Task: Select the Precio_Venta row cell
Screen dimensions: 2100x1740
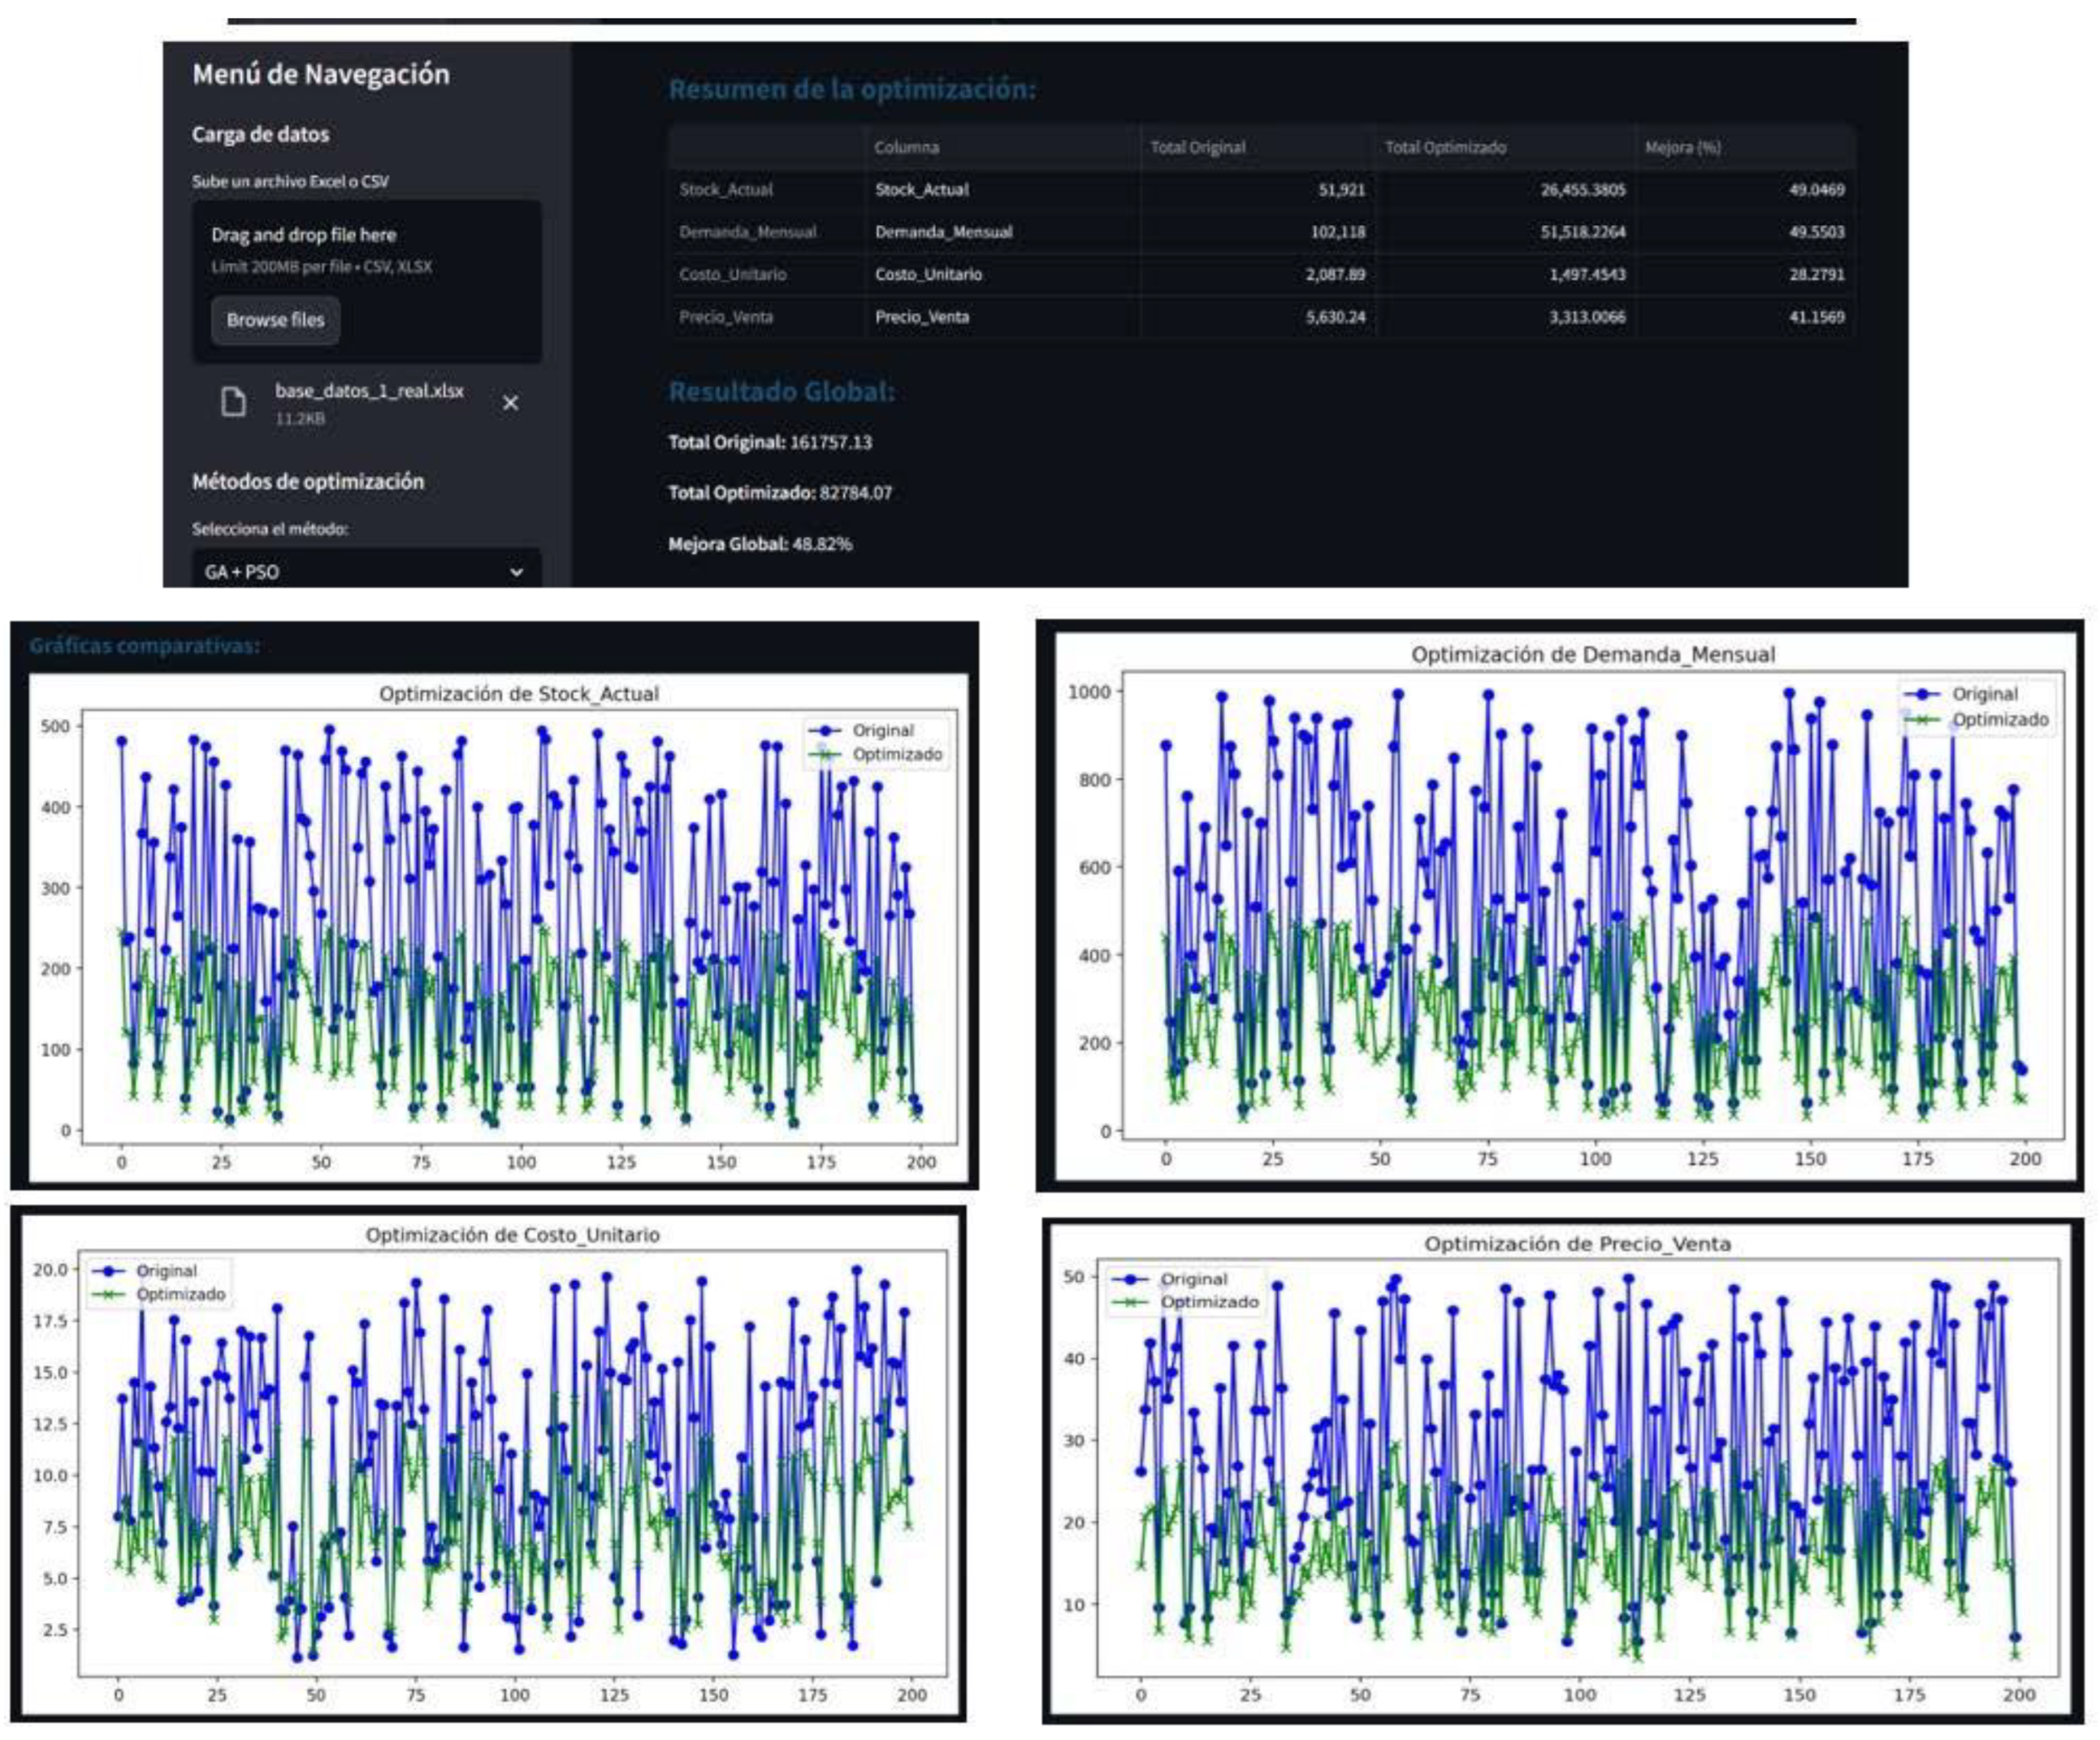Action: point(921,317)
